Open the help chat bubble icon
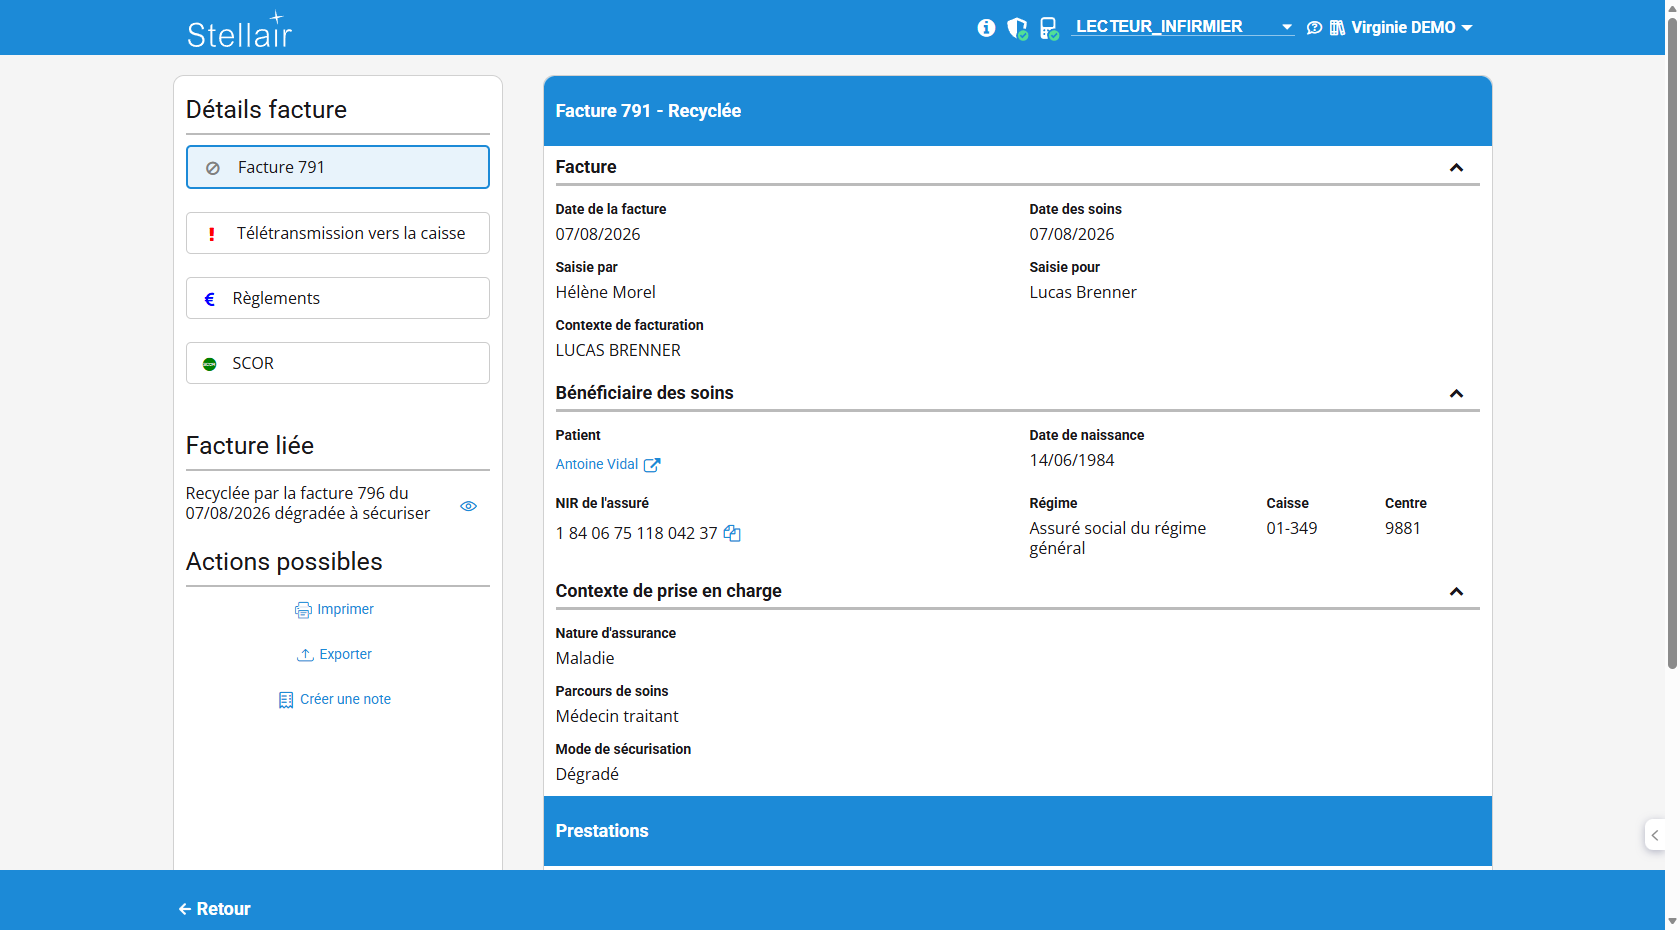 pyautogui.click(x=1314, y=28)
